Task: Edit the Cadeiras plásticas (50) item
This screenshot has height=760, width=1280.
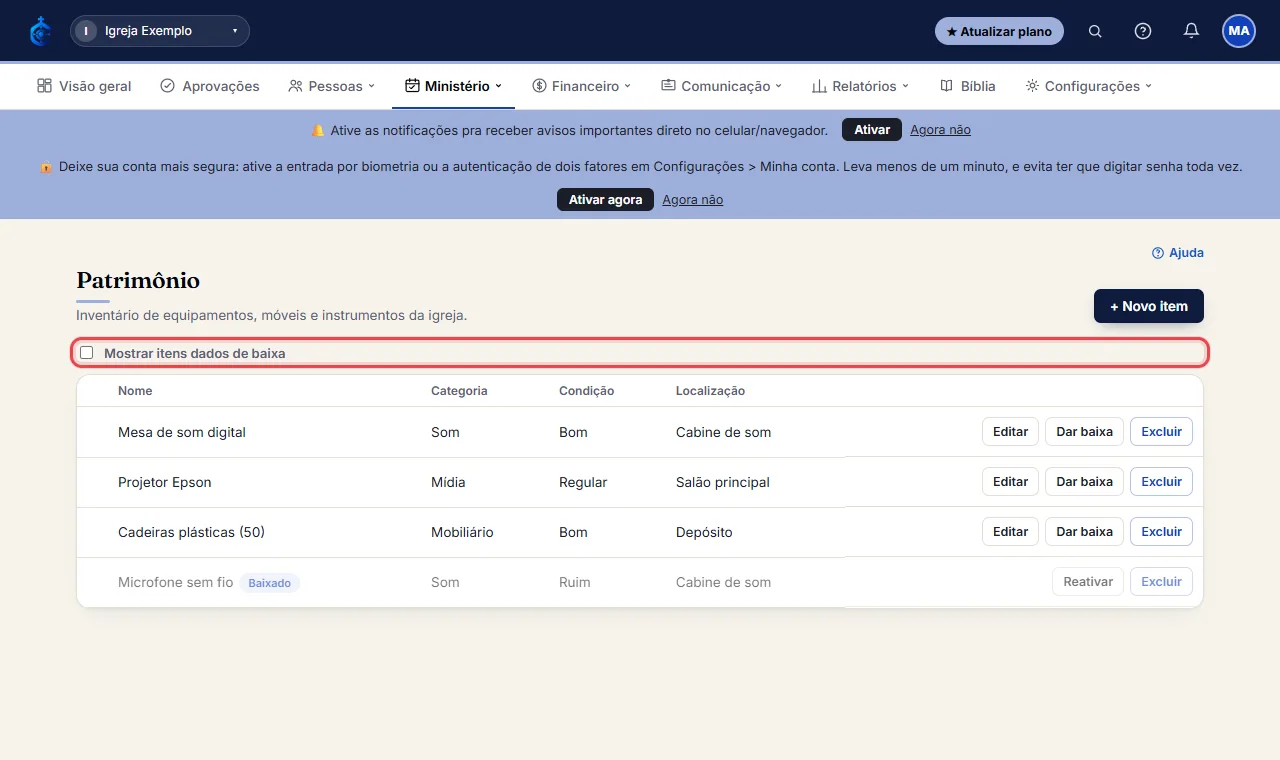Action: pyautogui.click(x=1010, y=532)
